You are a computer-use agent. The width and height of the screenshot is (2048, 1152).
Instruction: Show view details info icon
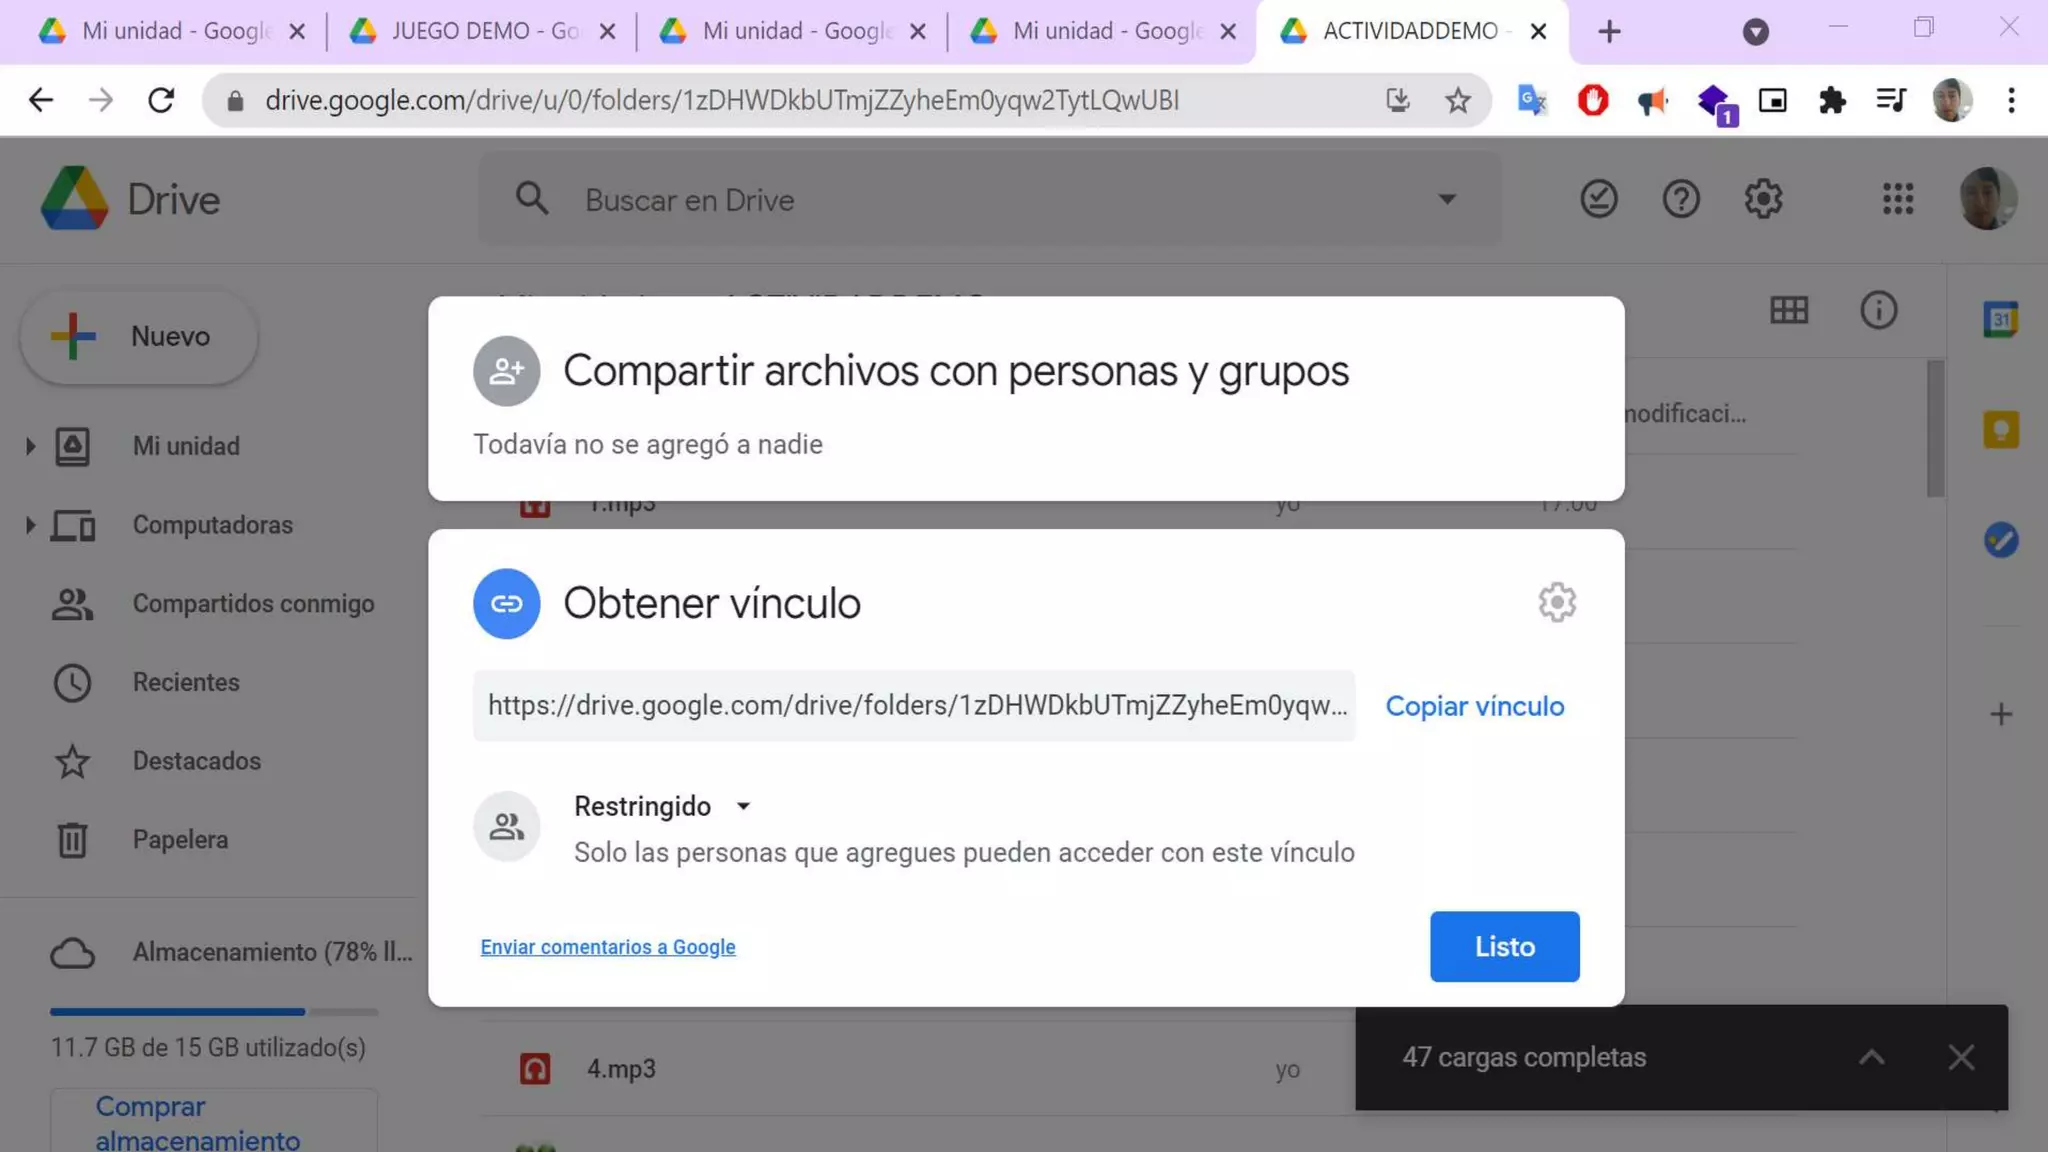click(x=1878, y=310)
